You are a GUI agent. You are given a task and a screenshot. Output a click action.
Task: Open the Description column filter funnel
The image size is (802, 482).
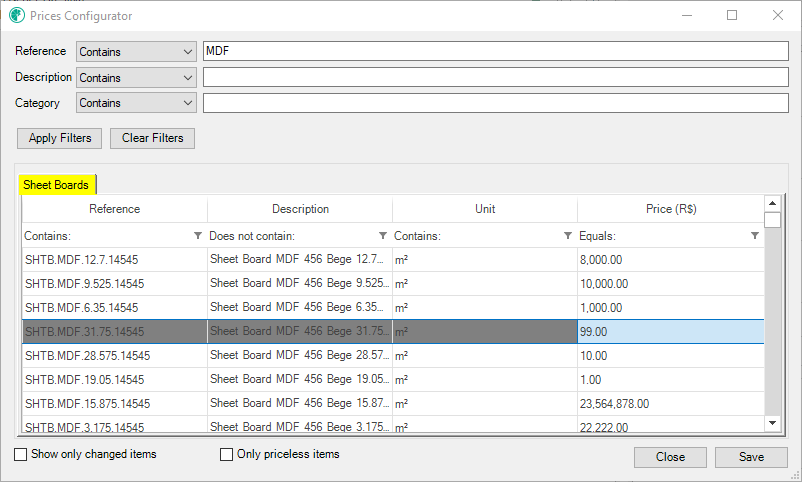click(x=383, y=236)
